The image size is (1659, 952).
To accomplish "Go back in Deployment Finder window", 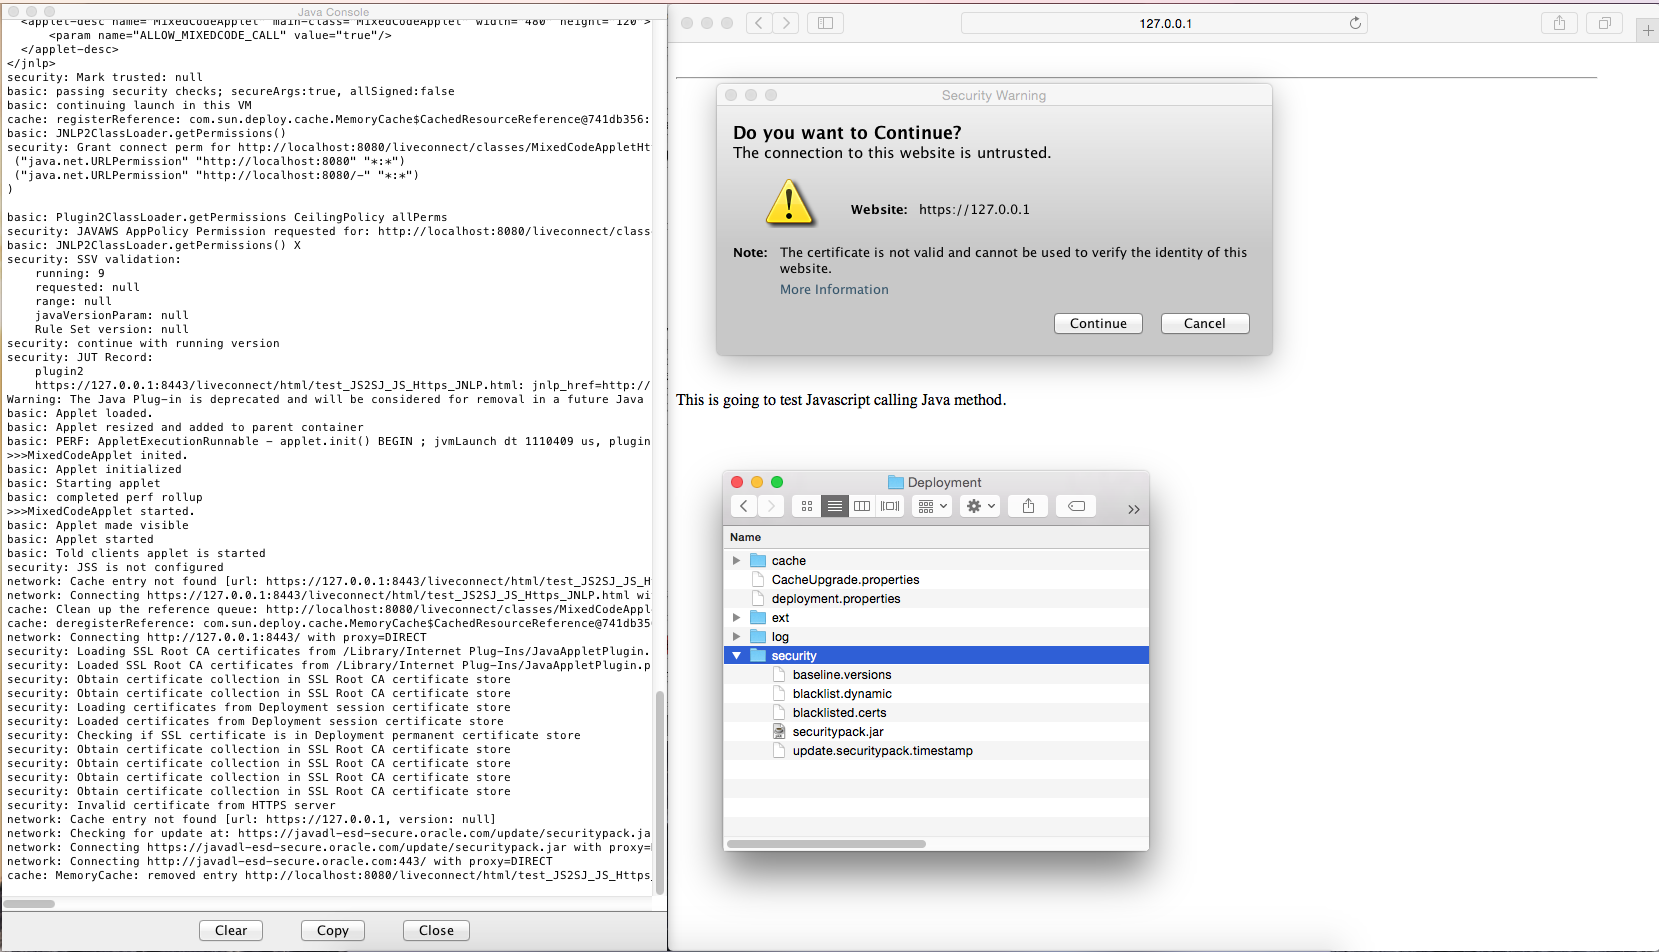I will pos(744,506).
